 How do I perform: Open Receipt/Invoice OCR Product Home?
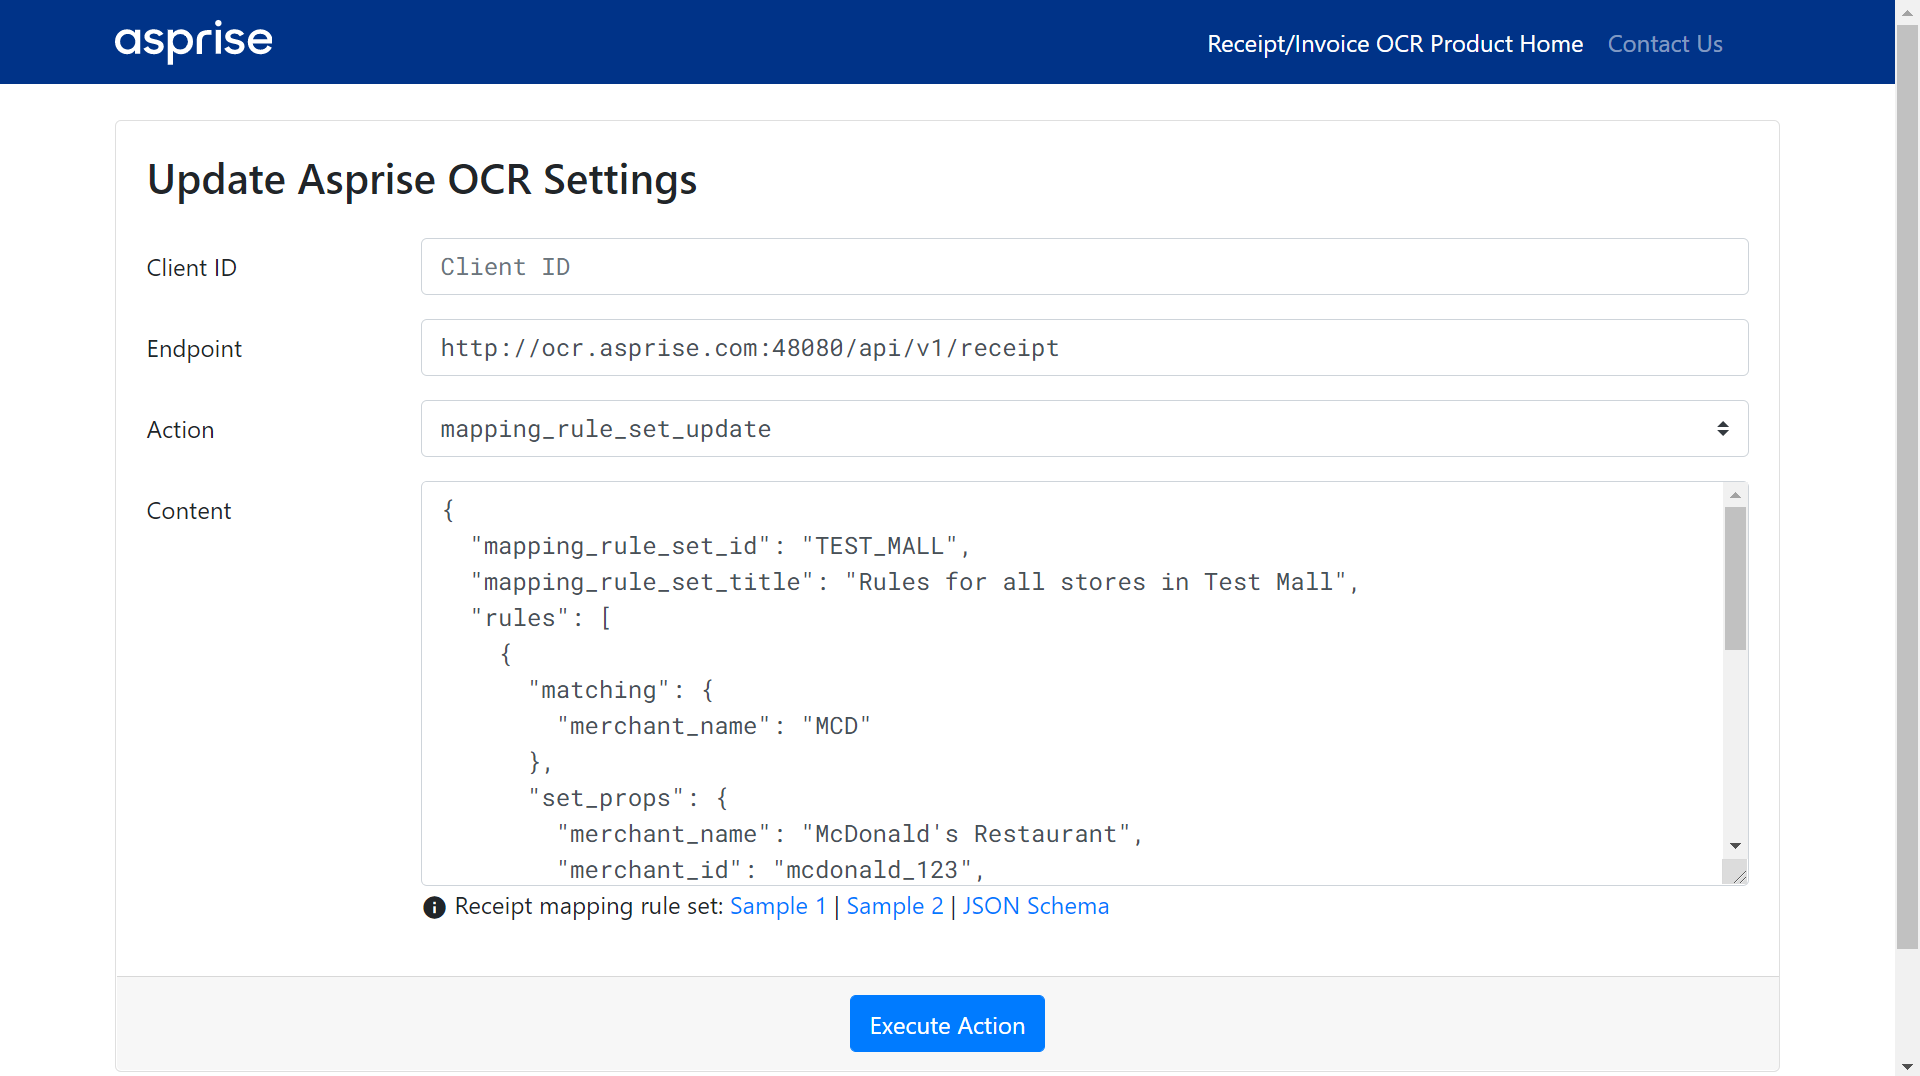[x=1394, y=44]
